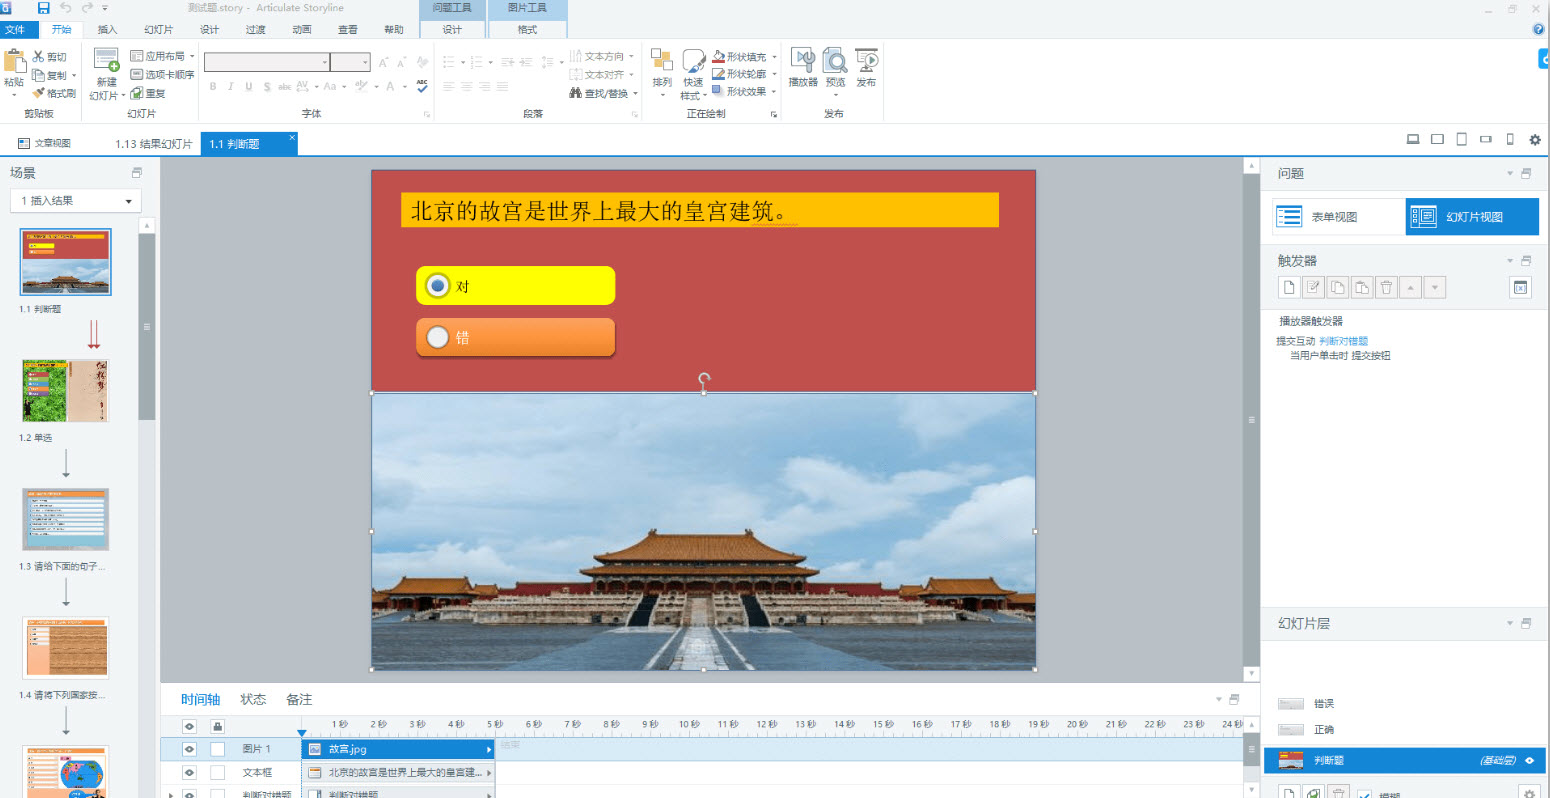The width and height of the screenshot is (1550, 798).
Task: Open the 设计 ribbon tab next to 幻灯片
Action: [209, 30]
